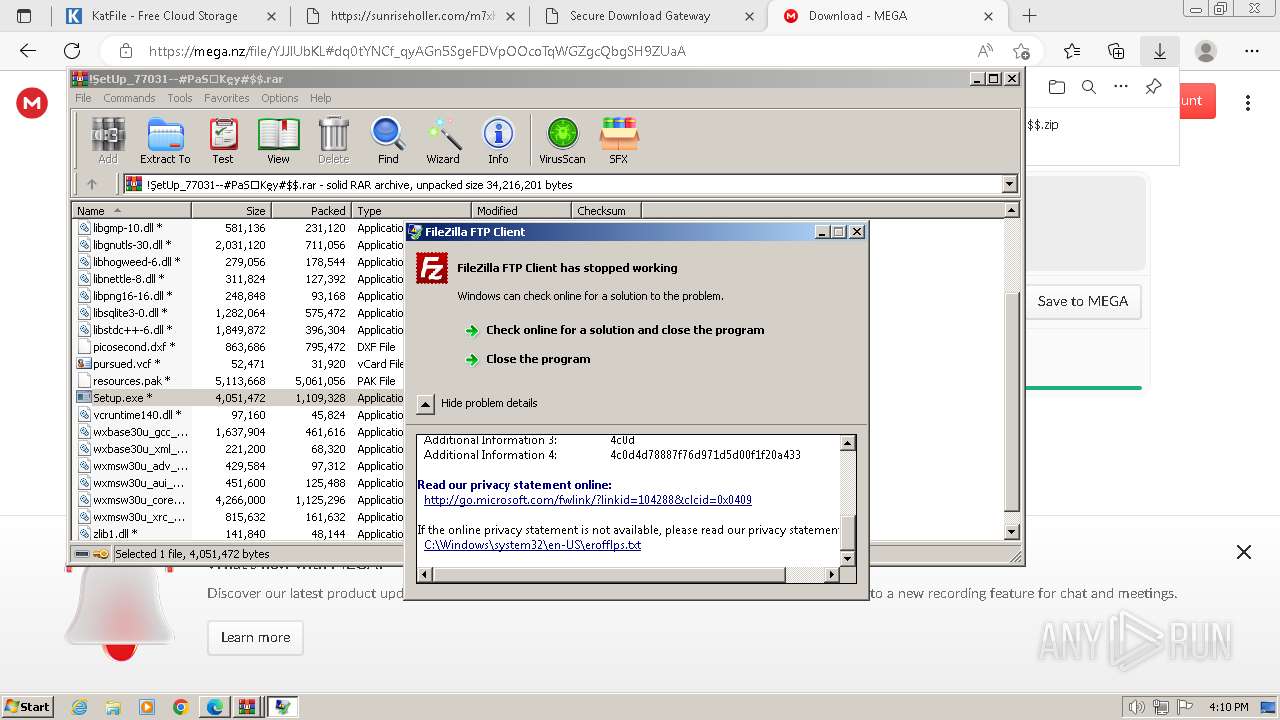Go back in Edge browser

(x=28, y=51)
